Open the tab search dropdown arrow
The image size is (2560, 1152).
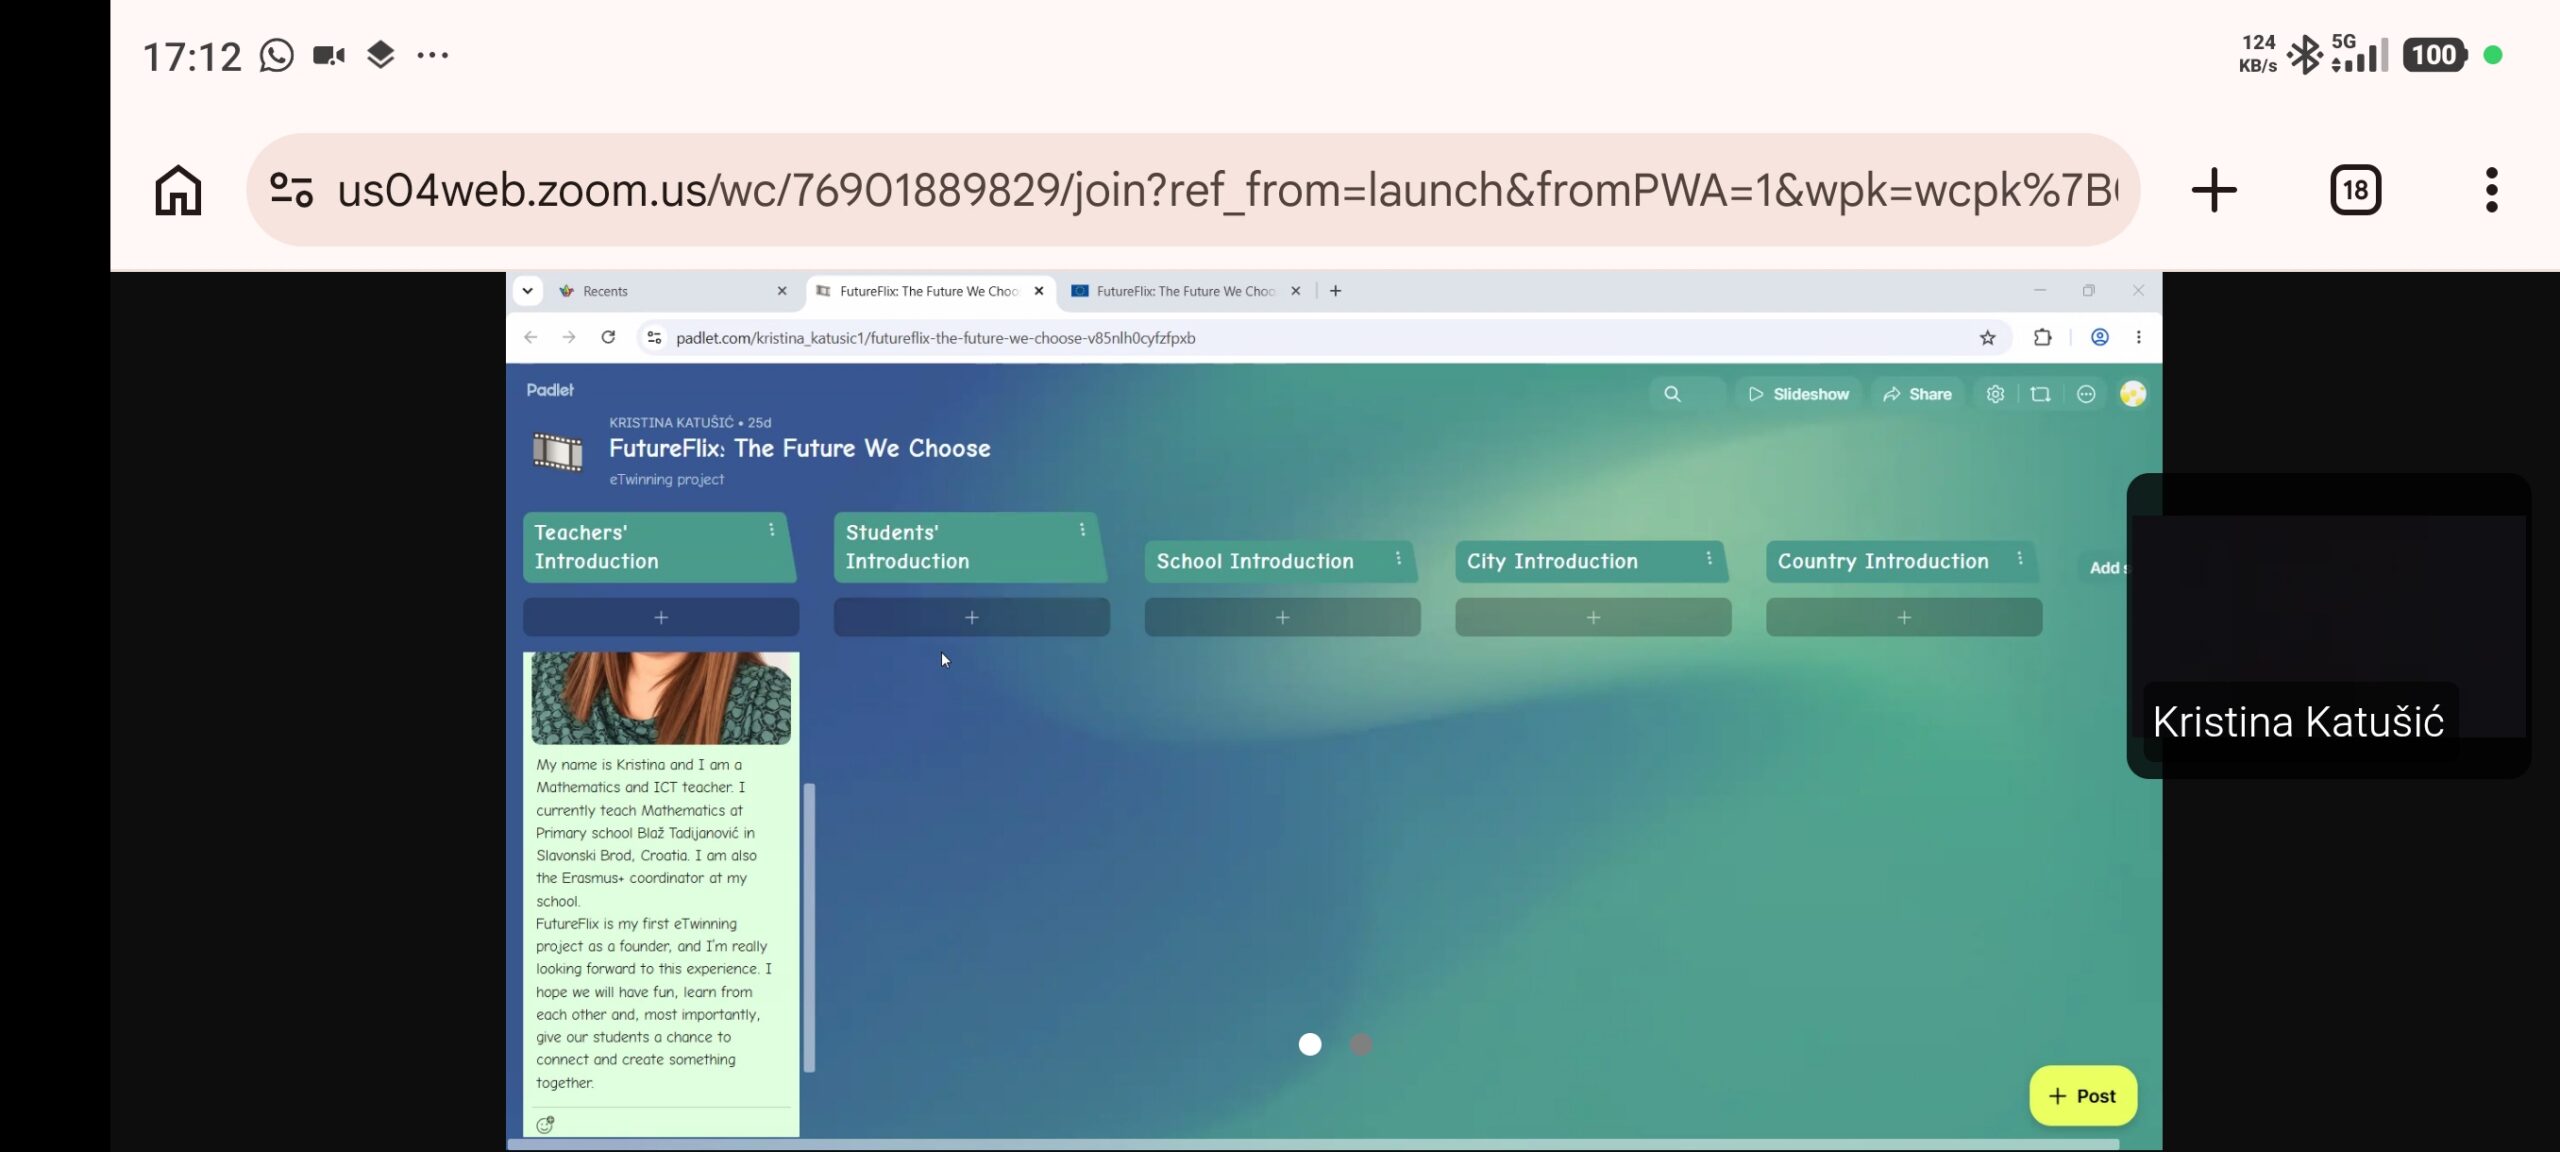[x=528, y=291]
